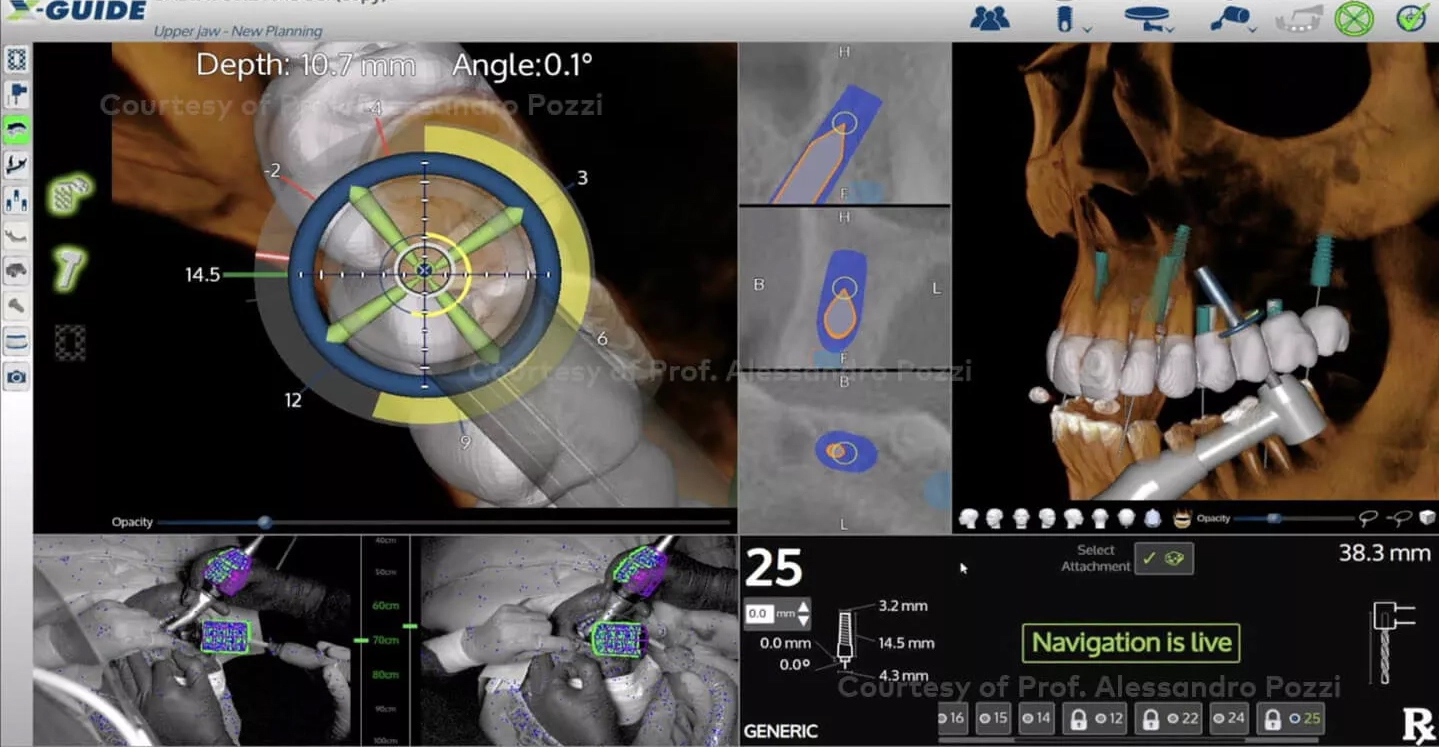The width and height of the screenshot is (1439, 747).
Task: Toggle the lock on implant 22
Action: [x=1150, y=718]
